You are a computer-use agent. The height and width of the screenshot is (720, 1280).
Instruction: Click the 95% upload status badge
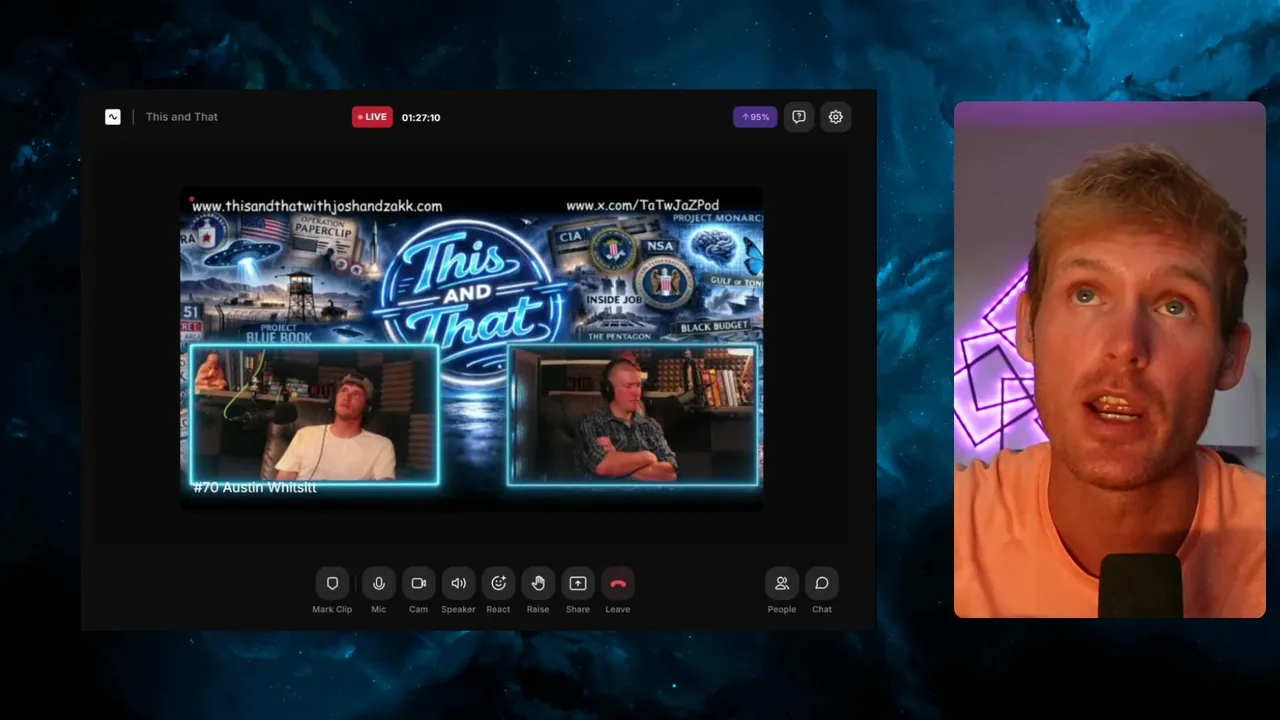[755, 117]
